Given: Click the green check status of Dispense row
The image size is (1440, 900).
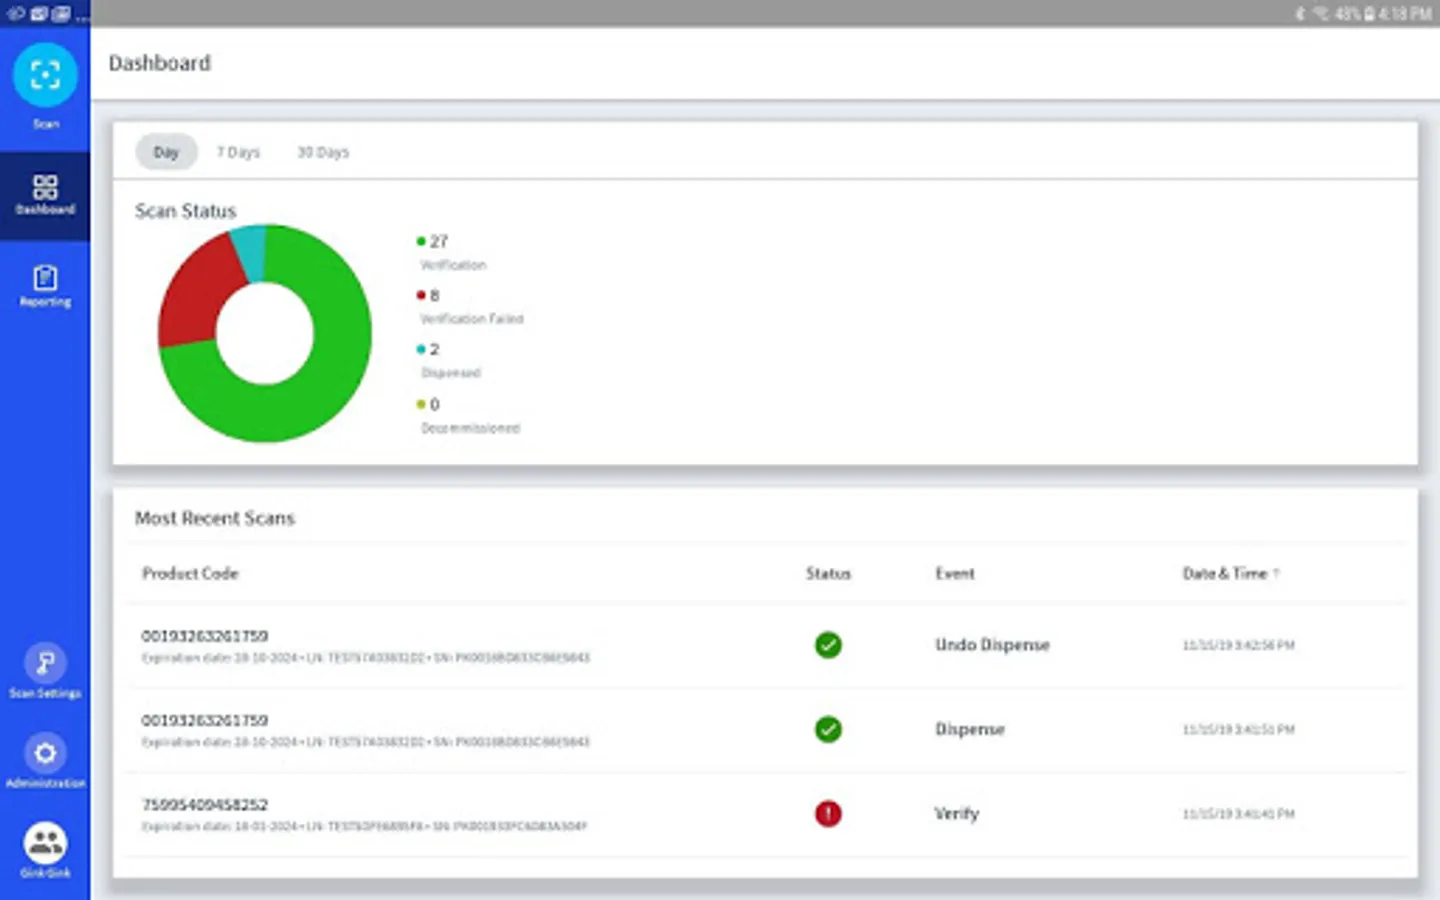Looking at the screenshot, I should pos(828,729).
